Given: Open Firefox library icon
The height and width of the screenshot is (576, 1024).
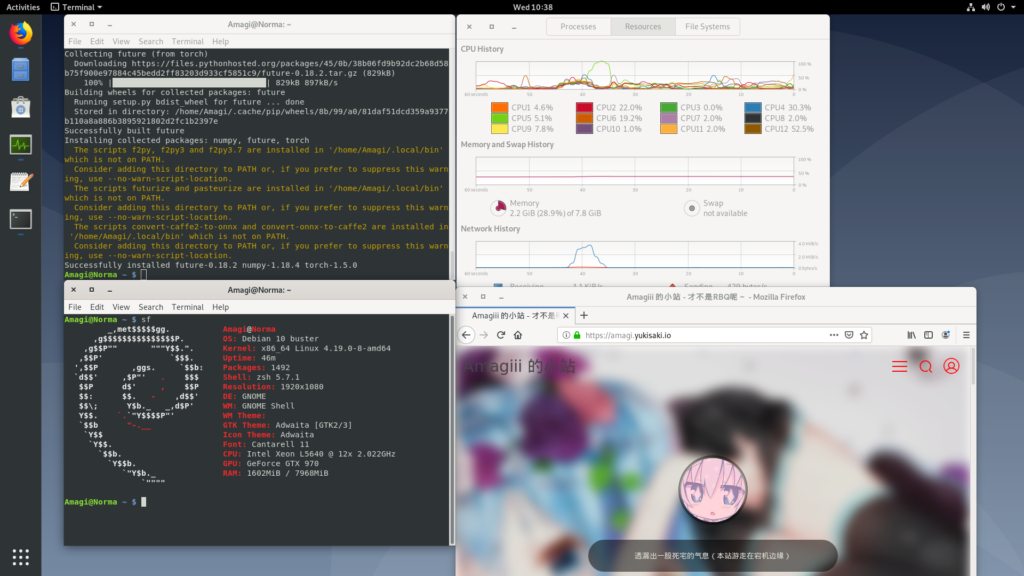Looking at the screenshot, I should (x=911, y=335).
